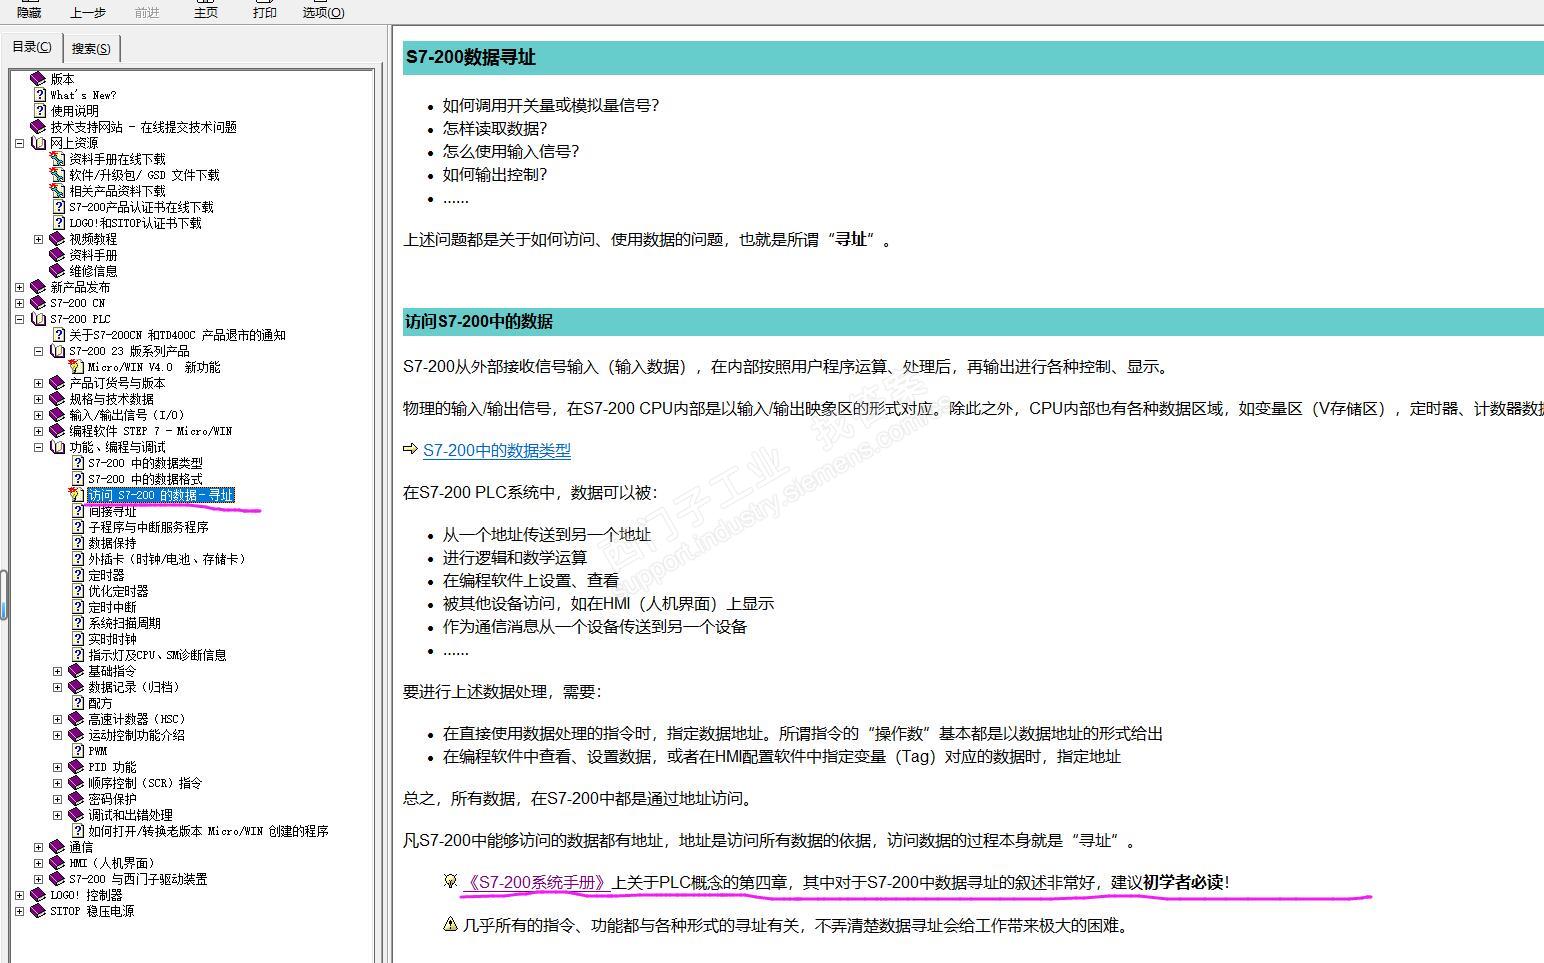Expand the 基础指令 tree node
1544x963 pixels.
tap(58, 671)
